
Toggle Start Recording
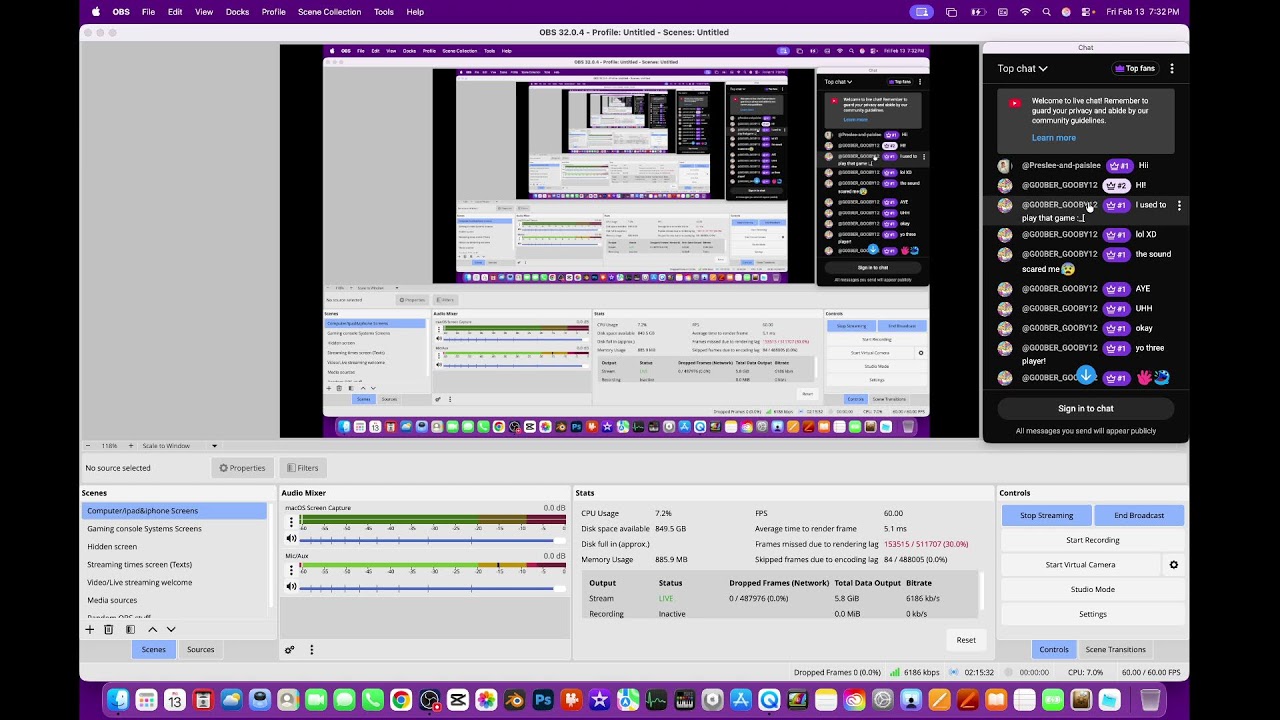click(1093, 540)
